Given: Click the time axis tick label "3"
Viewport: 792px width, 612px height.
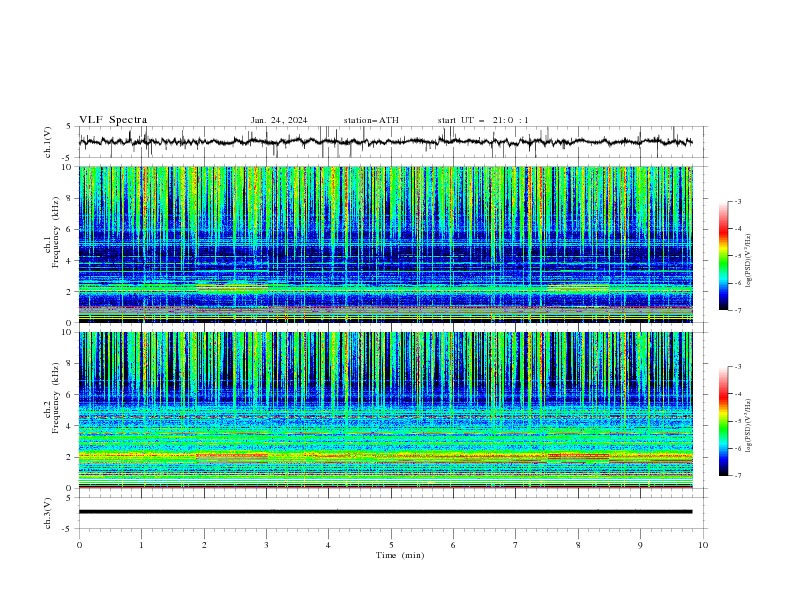Looking at the screenshot, I should 267,545.
